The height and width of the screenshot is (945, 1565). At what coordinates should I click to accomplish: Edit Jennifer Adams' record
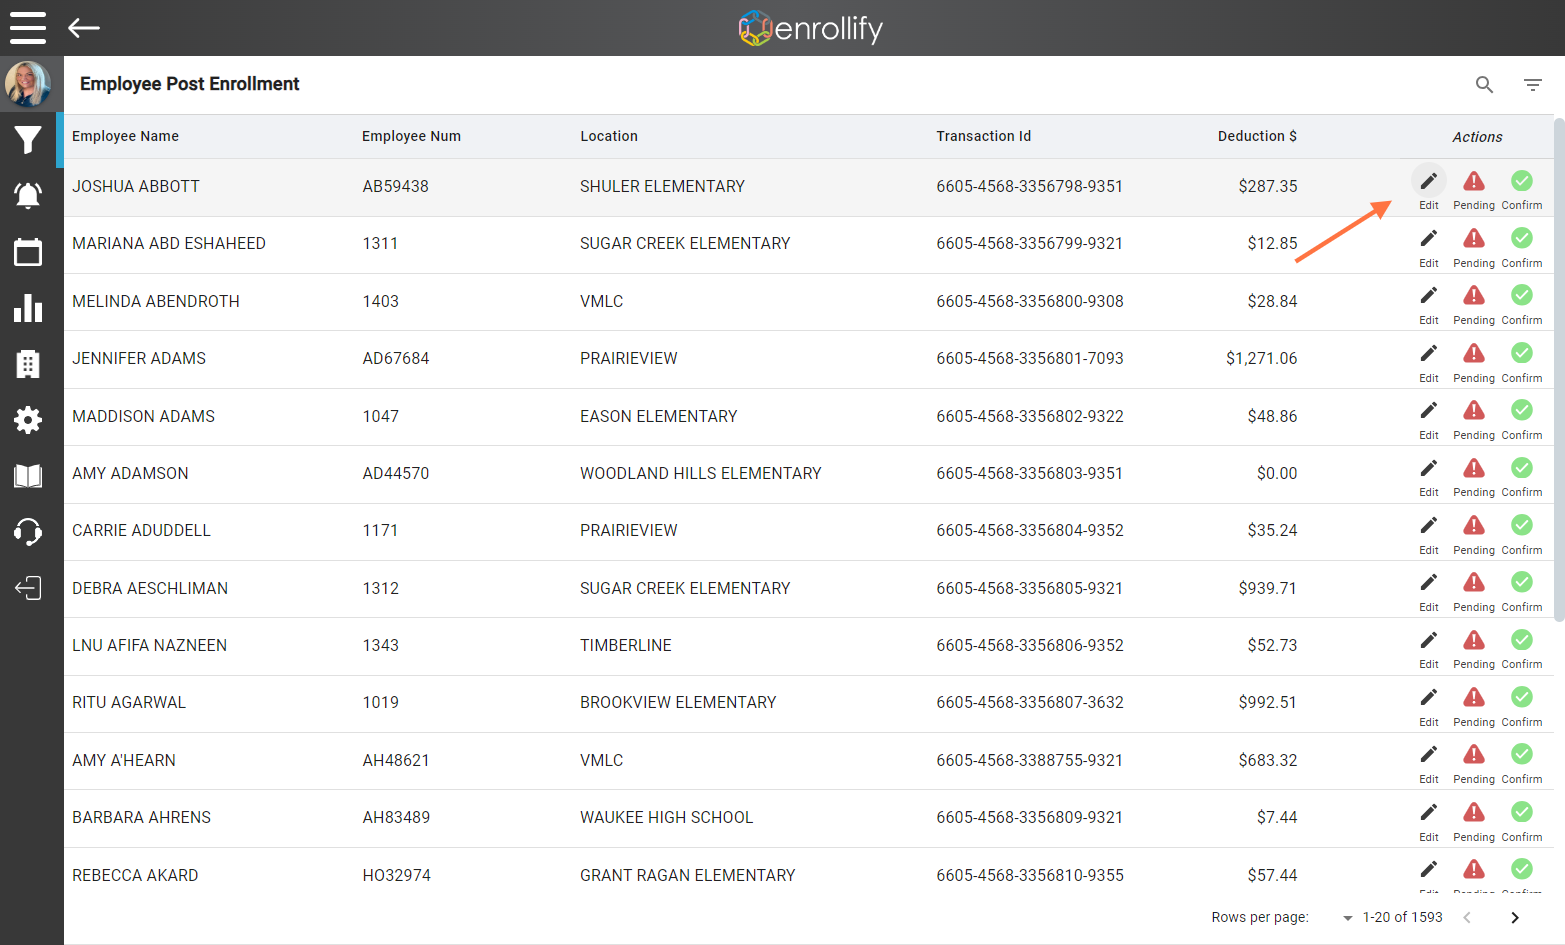(1429, 362)
